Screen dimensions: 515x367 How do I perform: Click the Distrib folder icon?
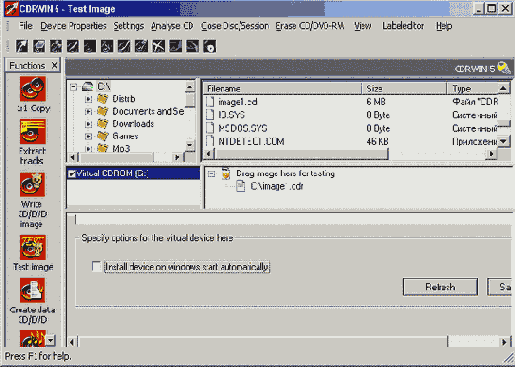(103, 99)
